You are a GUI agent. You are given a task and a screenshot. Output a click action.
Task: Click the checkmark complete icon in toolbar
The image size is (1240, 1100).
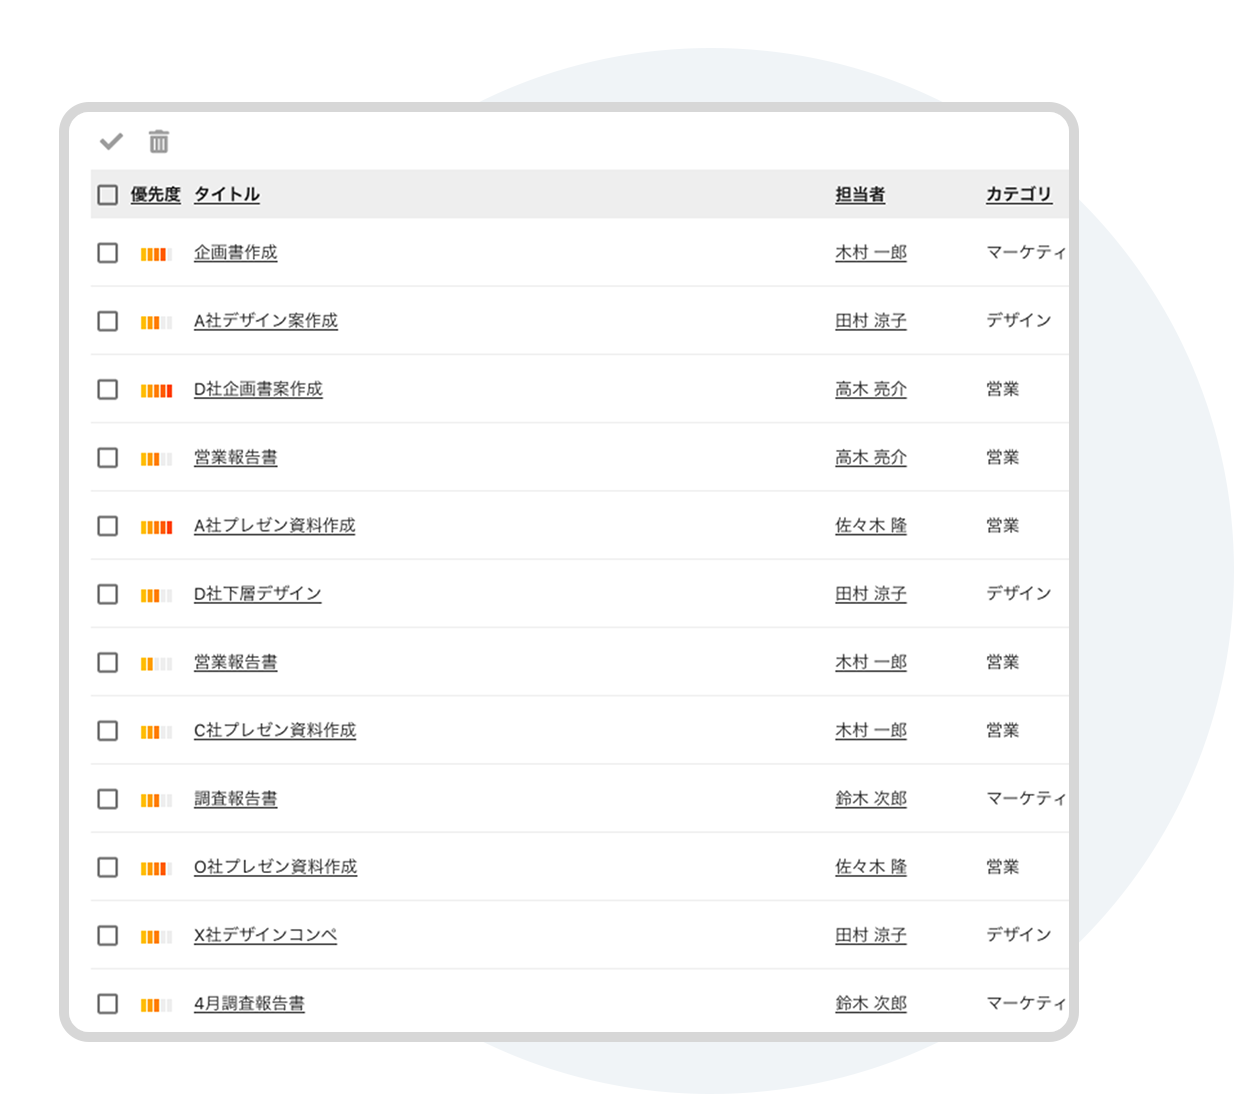pyautogui.click(x=111, y=141)
